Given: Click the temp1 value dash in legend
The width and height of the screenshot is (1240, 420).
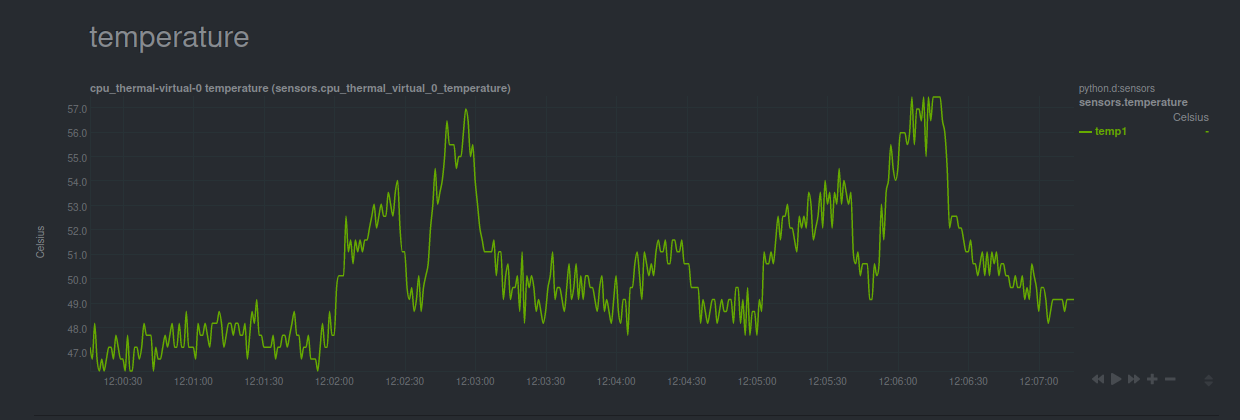Looking at the screenshot, I should pyautogui.click(x=1207, y=132).
